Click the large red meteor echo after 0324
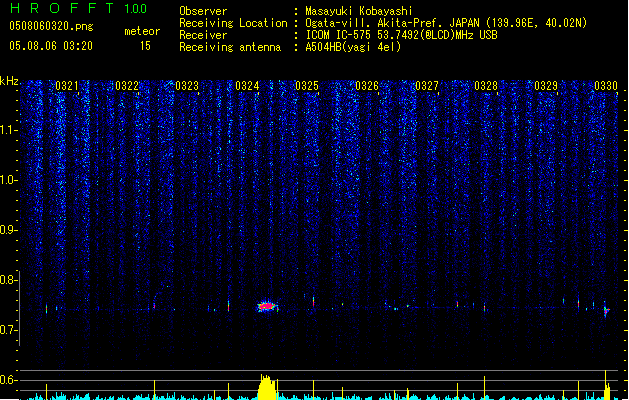Viewport: 629px width, 400px height. 267,307
